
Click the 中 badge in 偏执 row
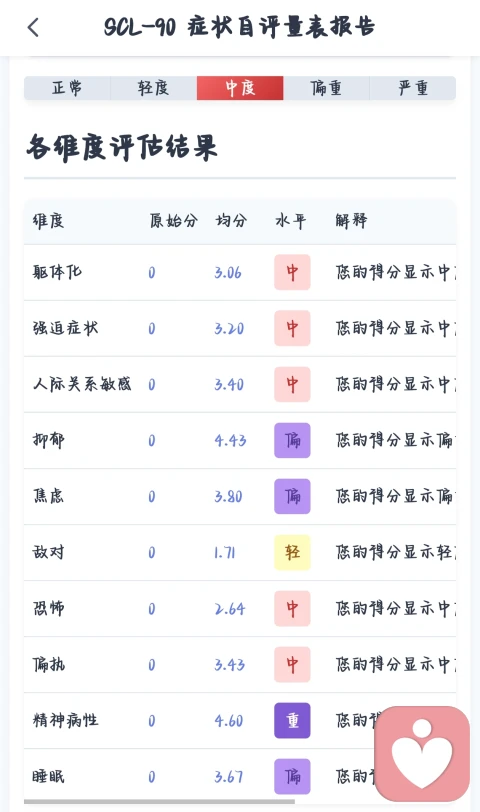point(292,664)
